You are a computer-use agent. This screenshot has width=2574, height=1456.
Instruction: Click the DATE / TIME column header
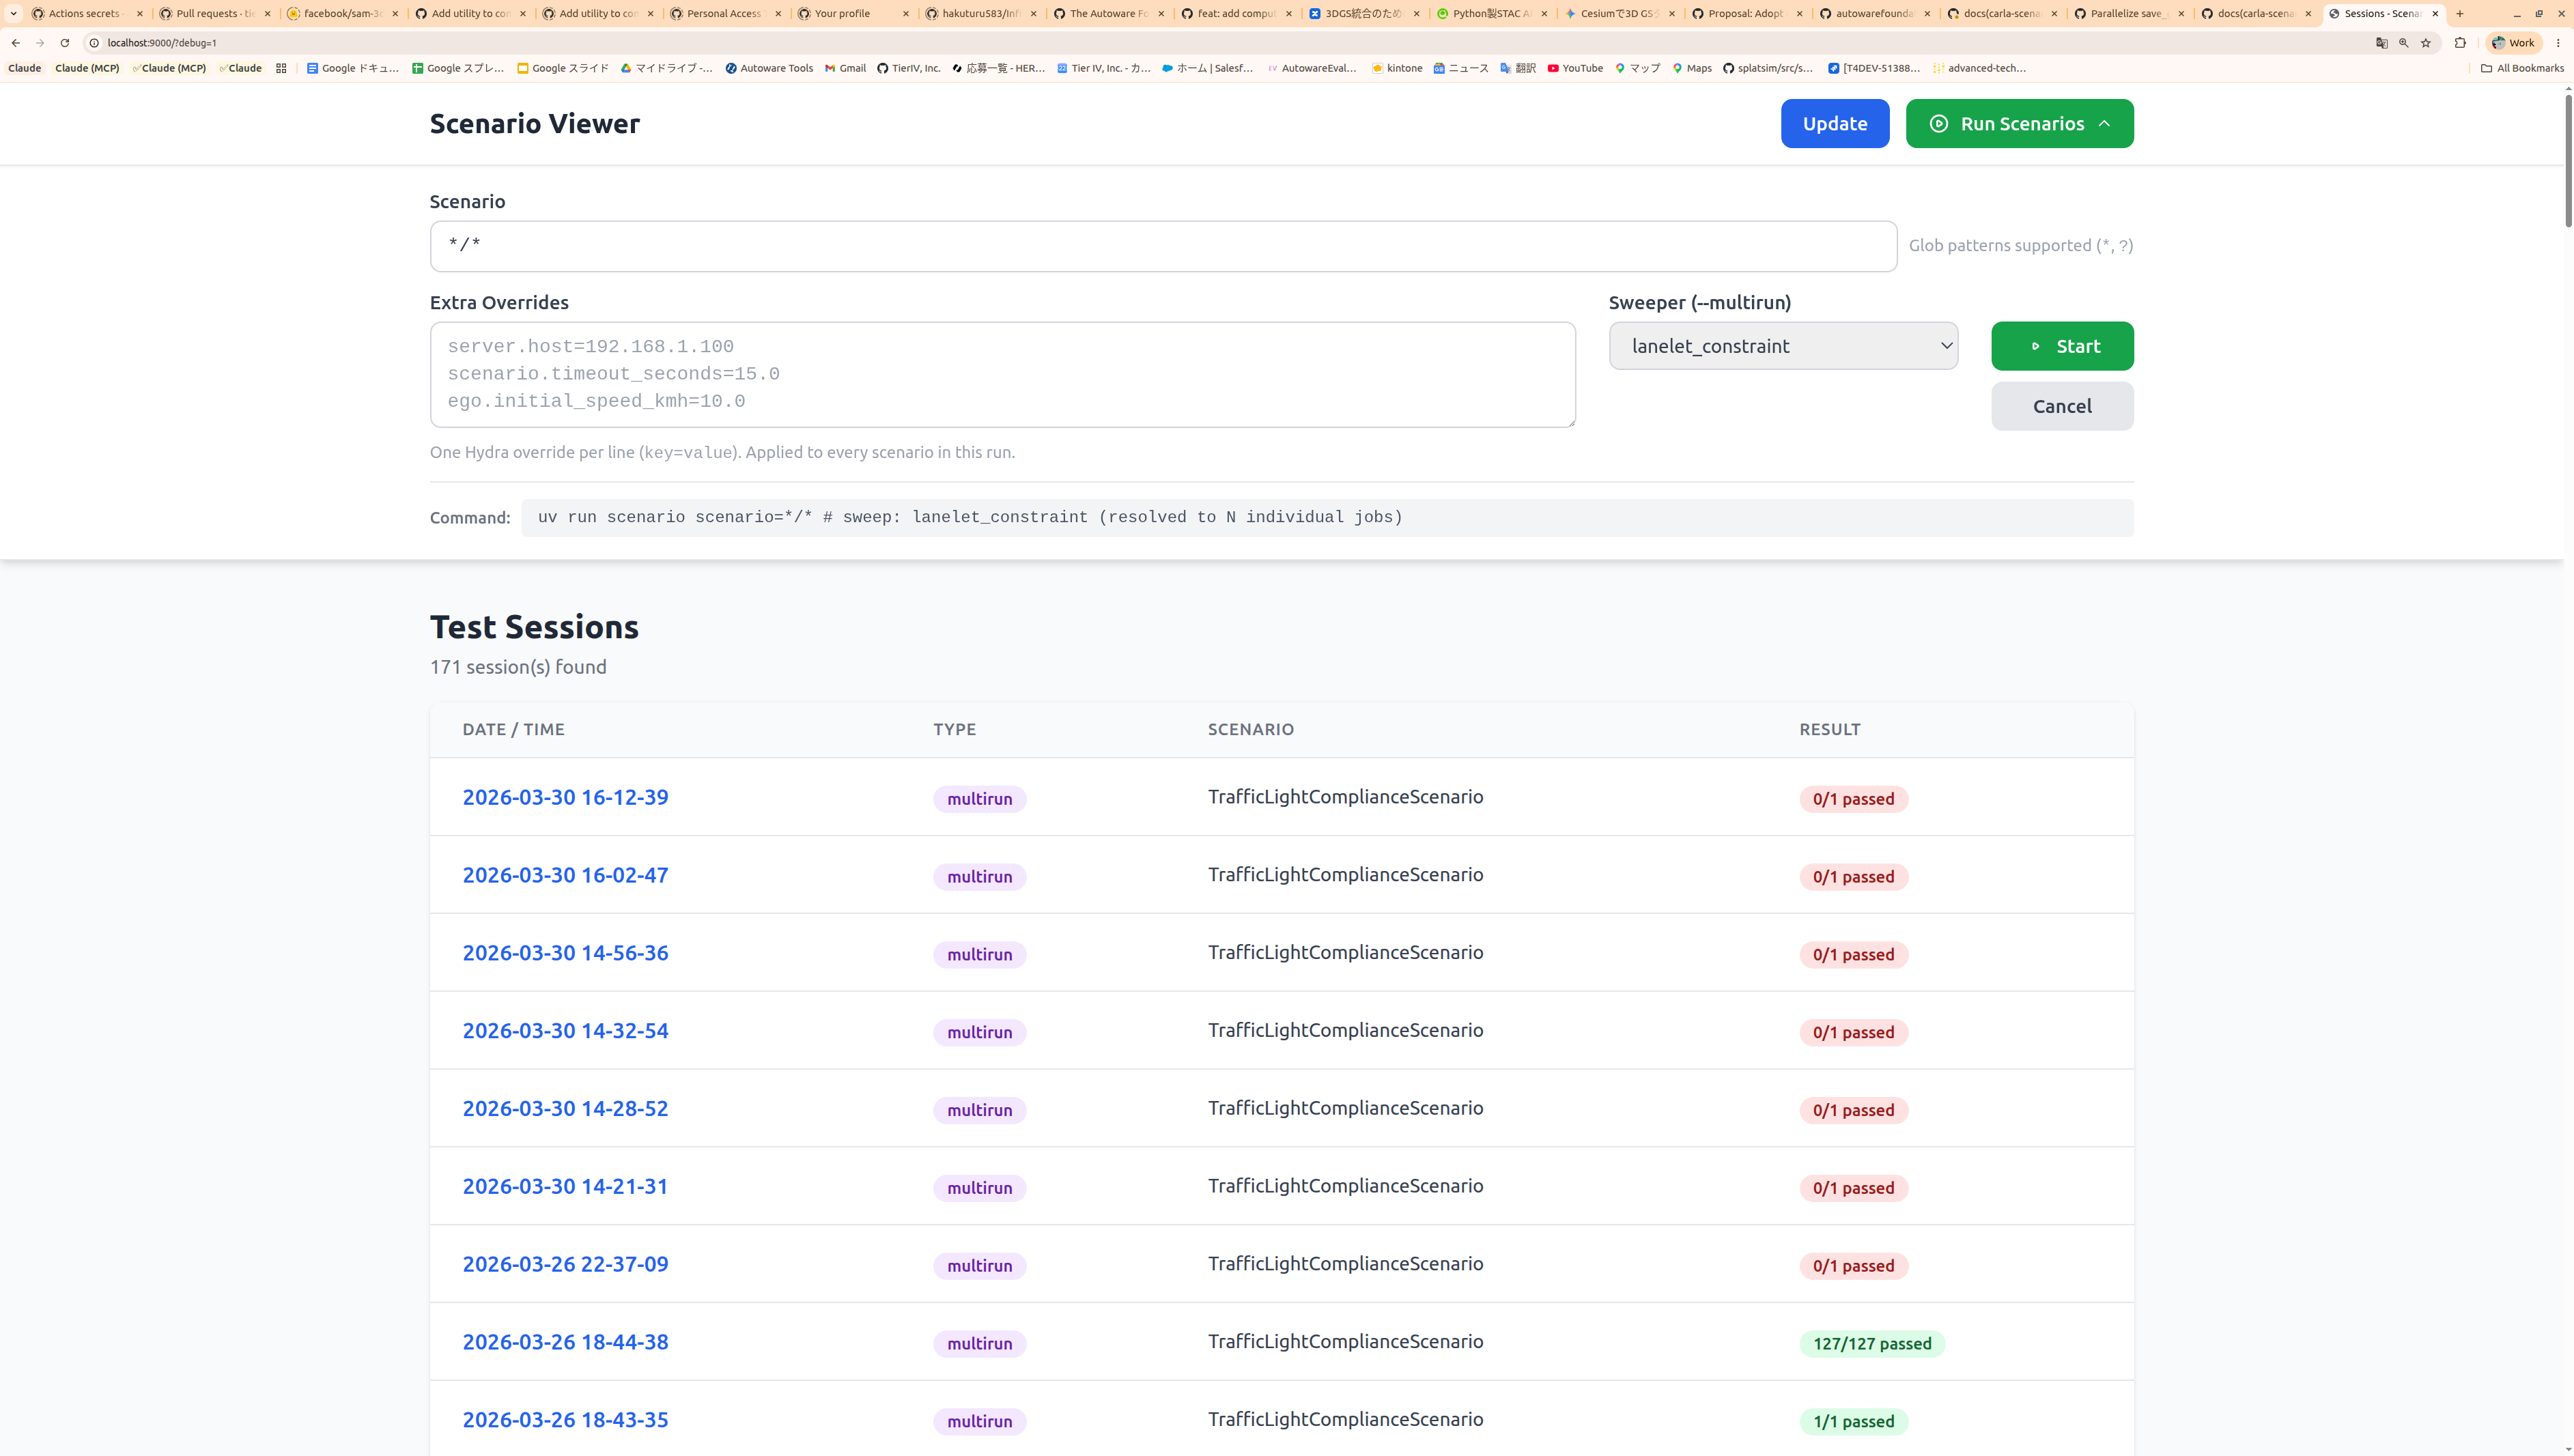(513, 729)
